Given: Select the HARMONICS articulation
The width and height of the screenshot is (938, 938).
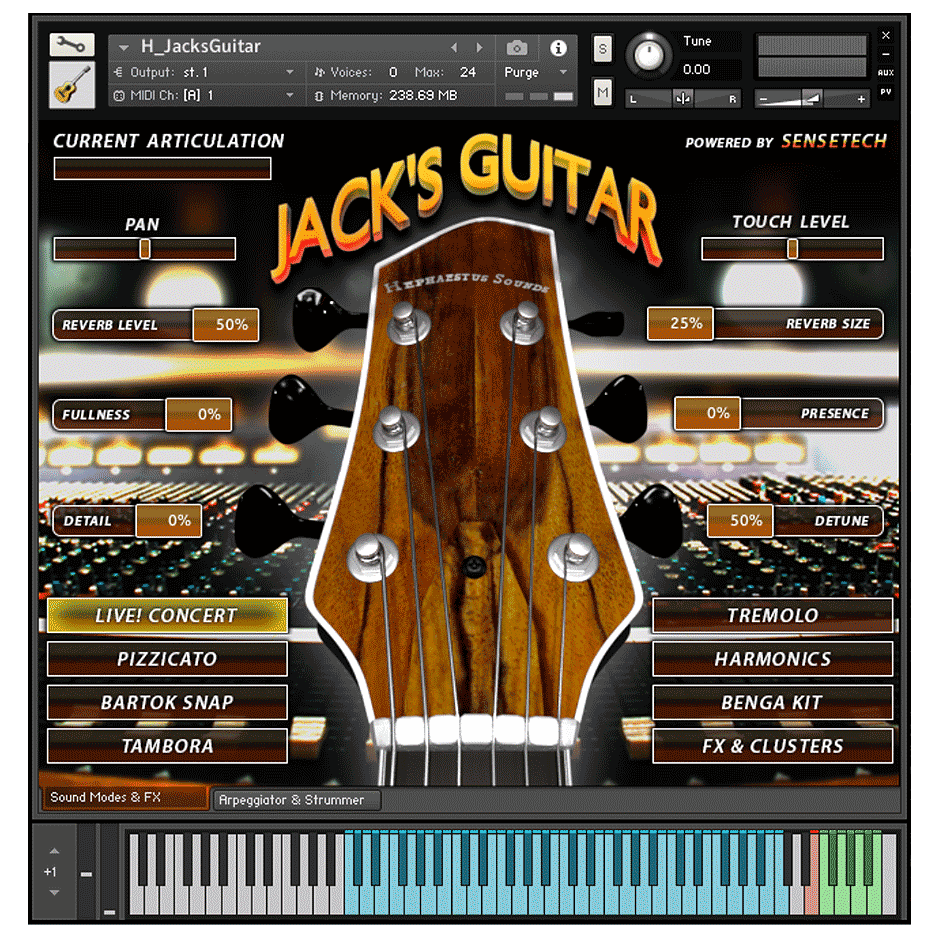Looking at the screenshot, I should point(772,659).
